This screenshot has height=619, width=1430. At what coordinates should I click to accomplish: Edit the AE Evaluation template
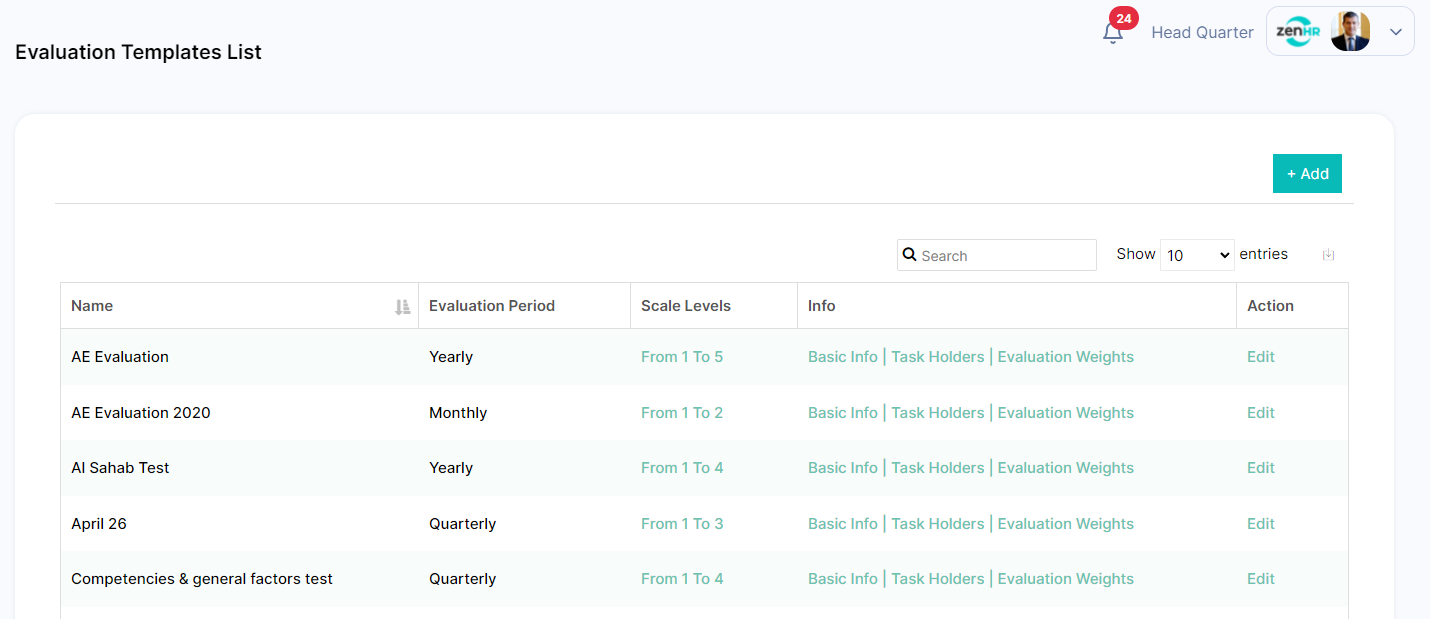[1261, 357]
